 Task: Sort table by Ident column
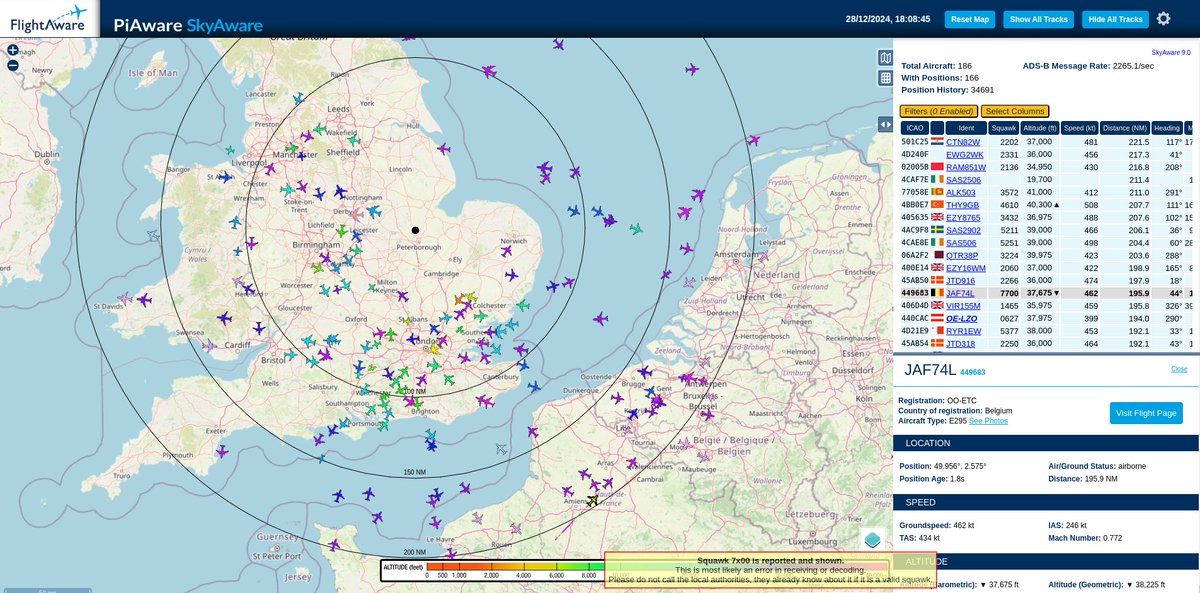(x=966, y=128)
